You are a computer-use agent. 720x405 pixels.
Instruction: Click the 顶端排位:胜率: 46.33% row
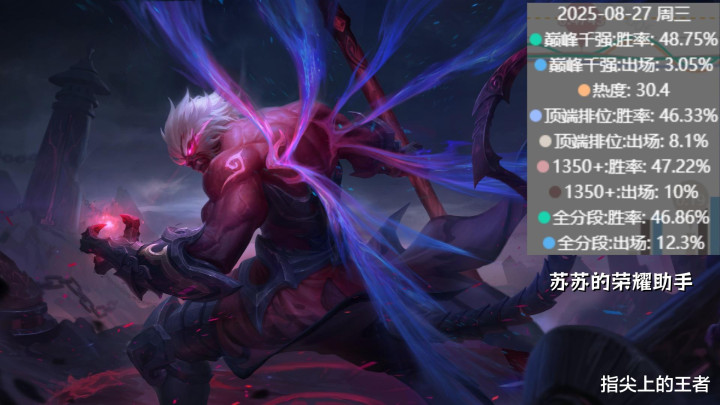pyautogui.click(x=624, y=116)
